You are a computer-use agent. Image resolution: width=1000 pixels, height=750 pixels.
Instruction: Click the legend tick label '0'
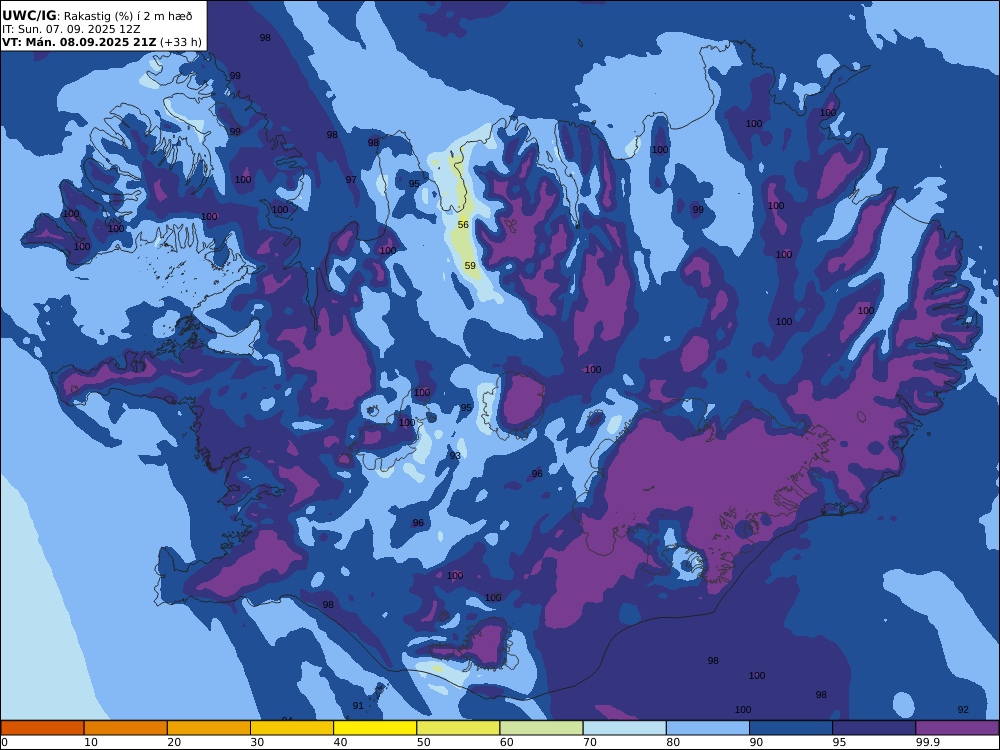4,742
